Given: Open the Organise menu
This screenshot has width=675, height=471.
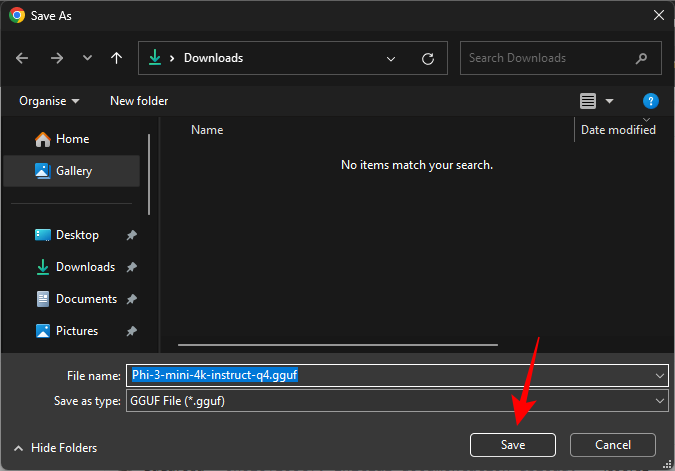Looking at the screenshot, I should click(x=49, y=101).
